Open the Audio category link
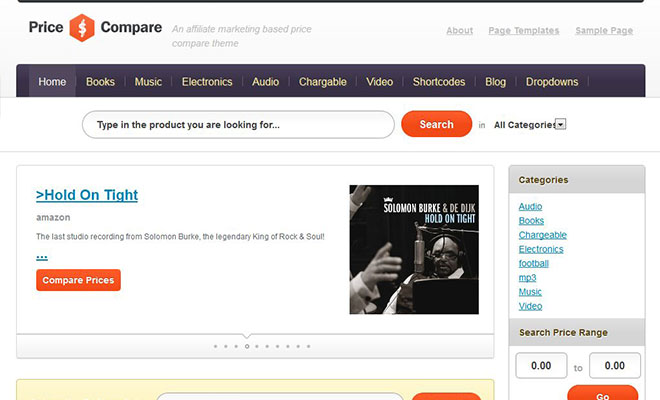This screenshot has height=400, width=660. pyautogui.click(x=530, y=206)
